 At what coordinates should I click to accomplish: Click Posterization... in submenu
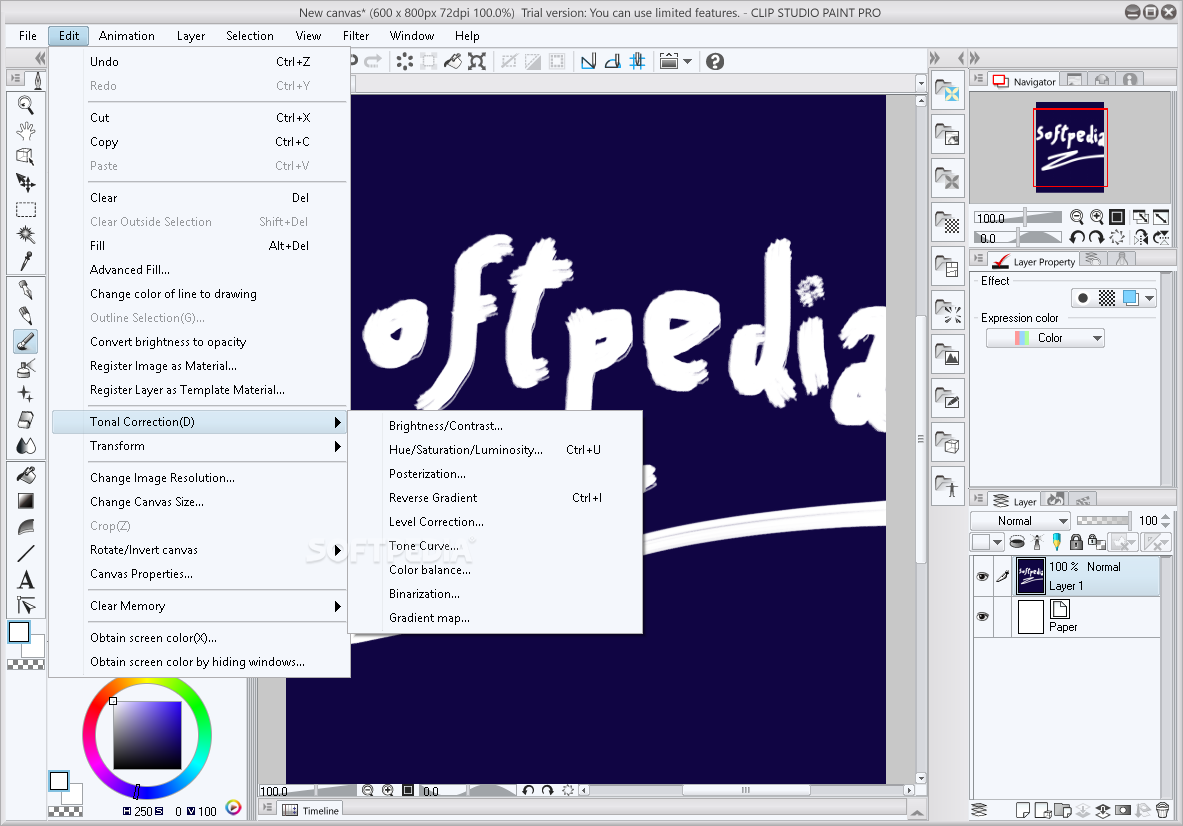pyautogui.click(x=427, y=474)
